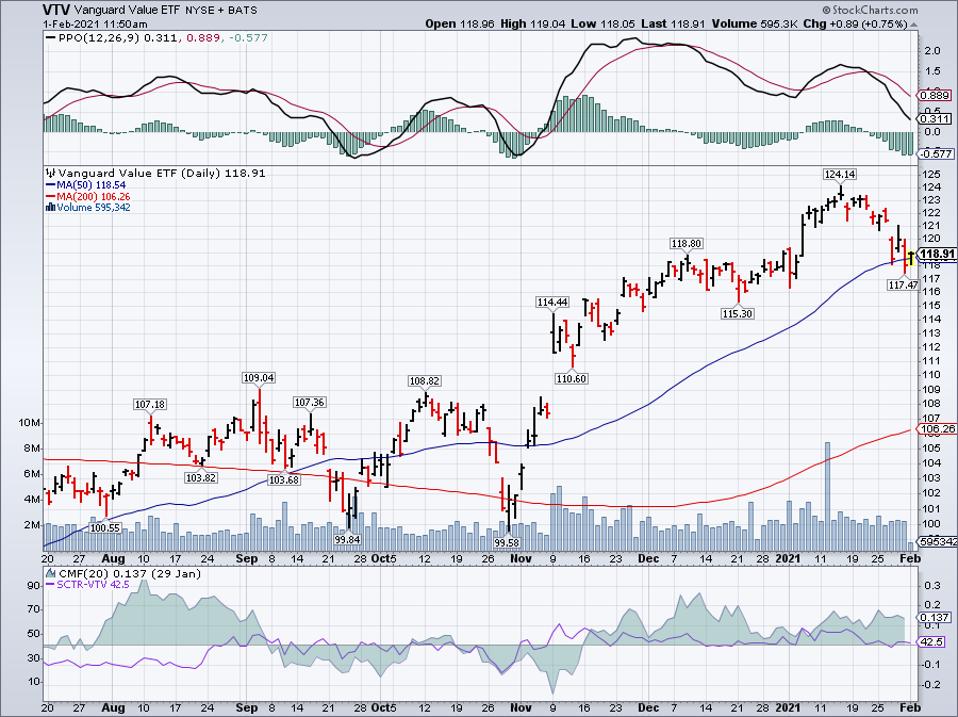Click the 114.44 price label
Screen dimensions: 958x717
click(x=552, y=302)
